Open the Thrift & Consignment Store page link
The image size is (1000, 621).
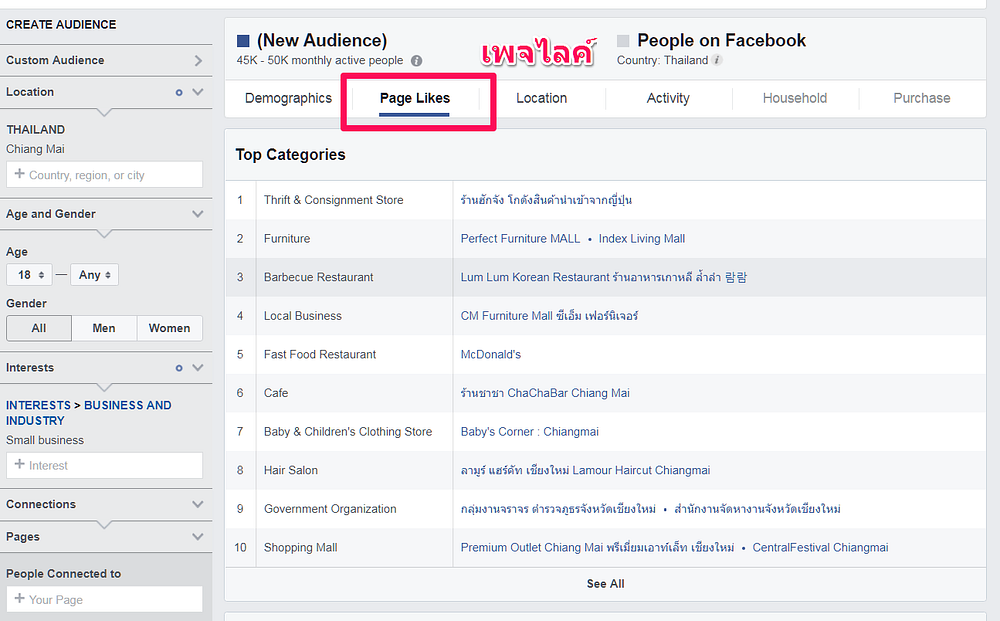click(x=546, y=200)
